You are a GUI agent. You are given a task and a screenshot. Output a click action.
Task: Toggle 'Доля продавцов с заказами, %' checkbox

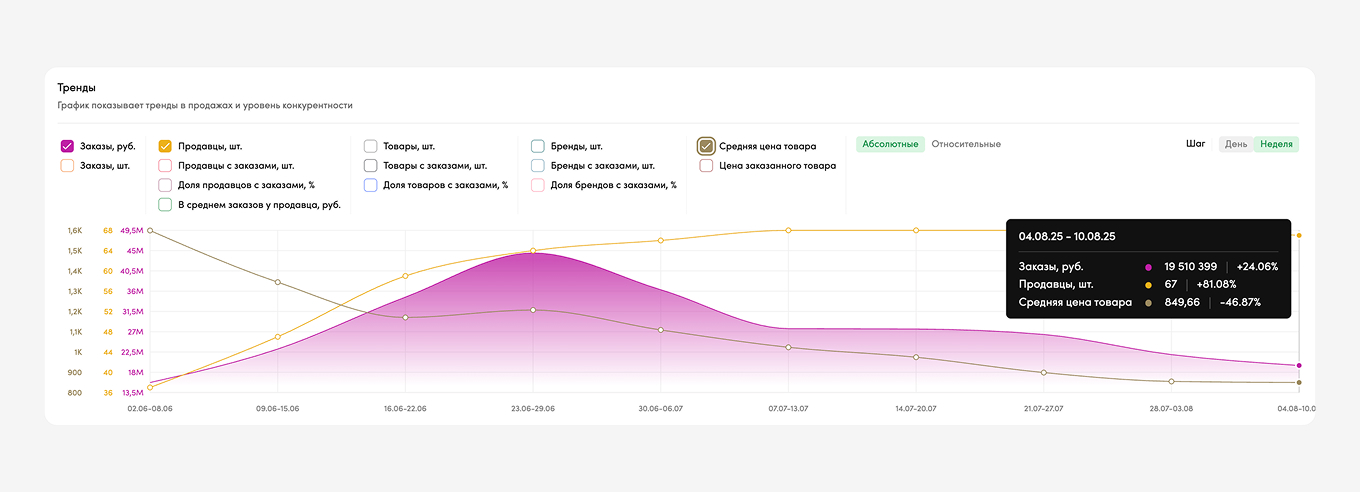[x=166, y=185]
